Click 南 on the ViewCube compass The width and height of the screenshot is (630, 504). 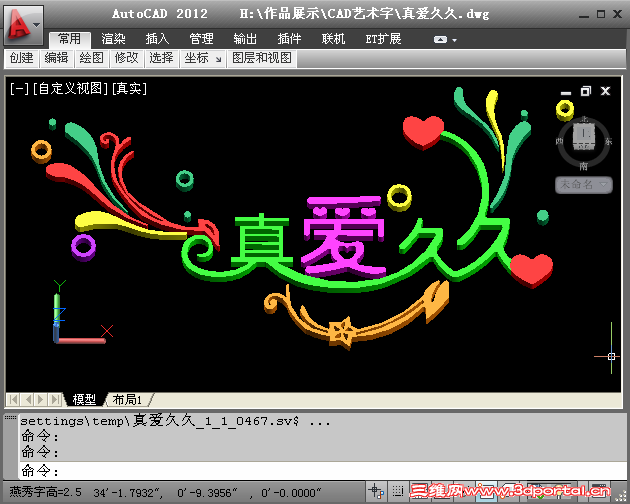(584, 166)
